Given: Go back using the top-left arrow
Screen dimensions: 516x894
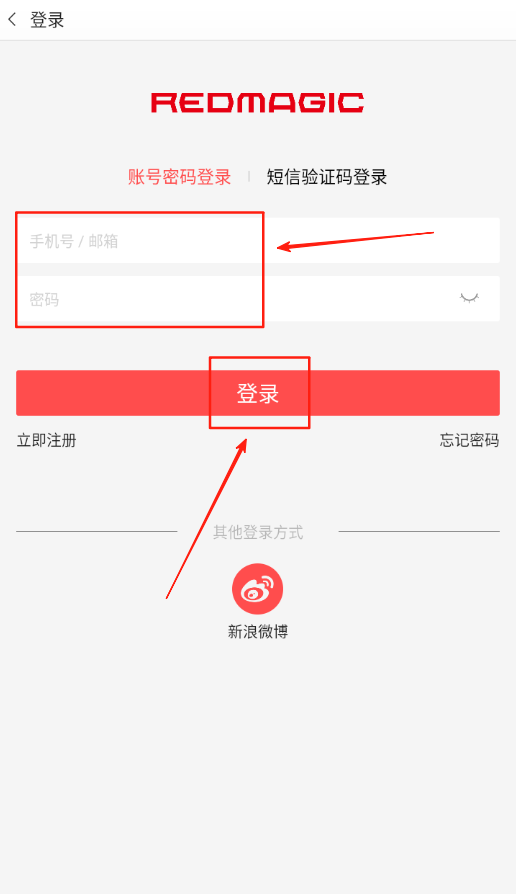Looking at the screenshot, I should pyautogui.click(x=12, y=20).
